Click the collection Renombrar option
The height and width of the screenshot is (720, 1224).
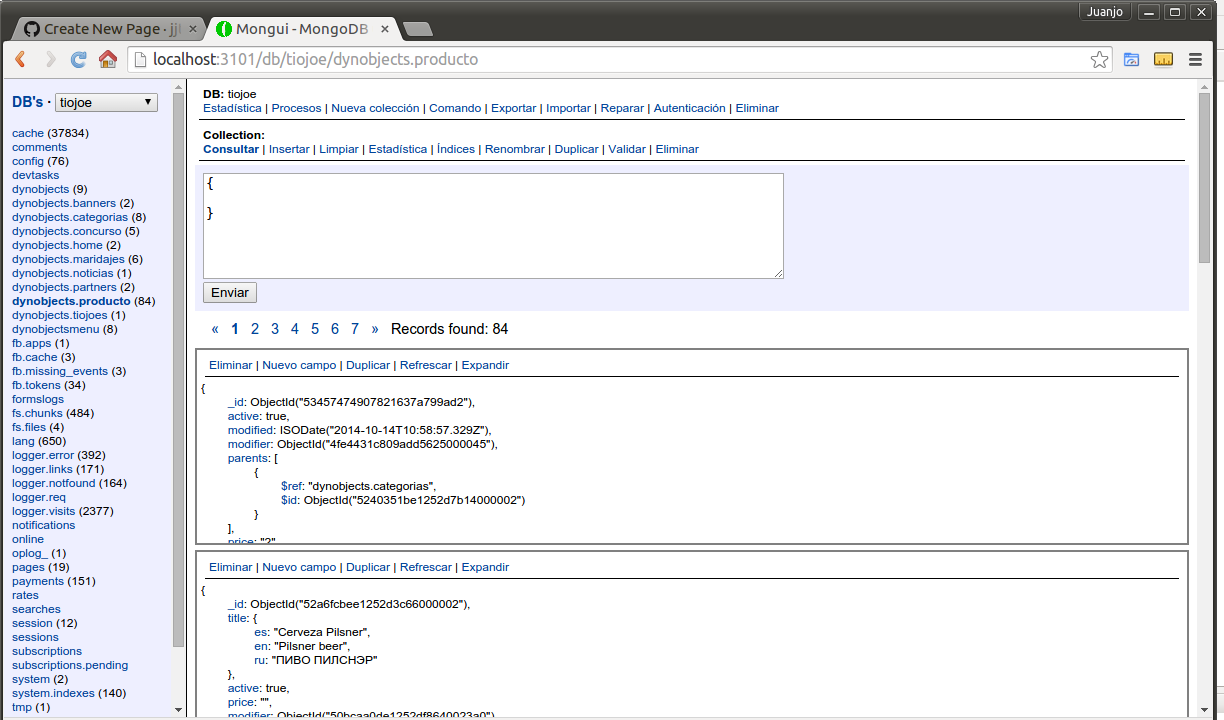coord(515,149)
